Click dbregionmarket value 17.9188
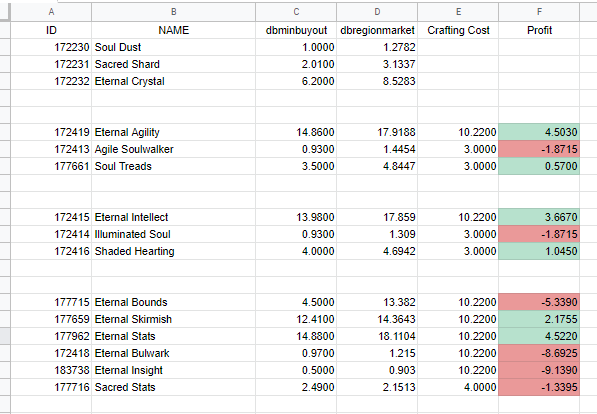The width and height of the screenshot is (597, 414). 377,132
